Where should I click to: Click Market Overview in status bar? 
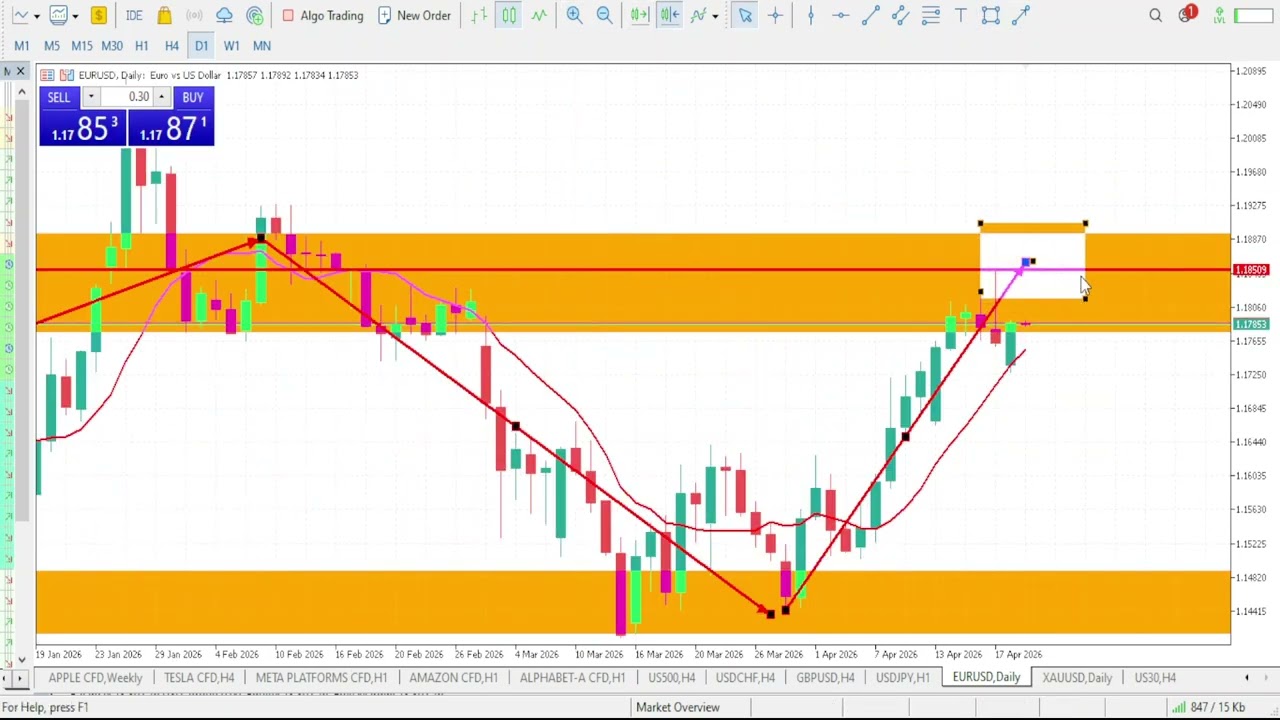tap(678, 707)
